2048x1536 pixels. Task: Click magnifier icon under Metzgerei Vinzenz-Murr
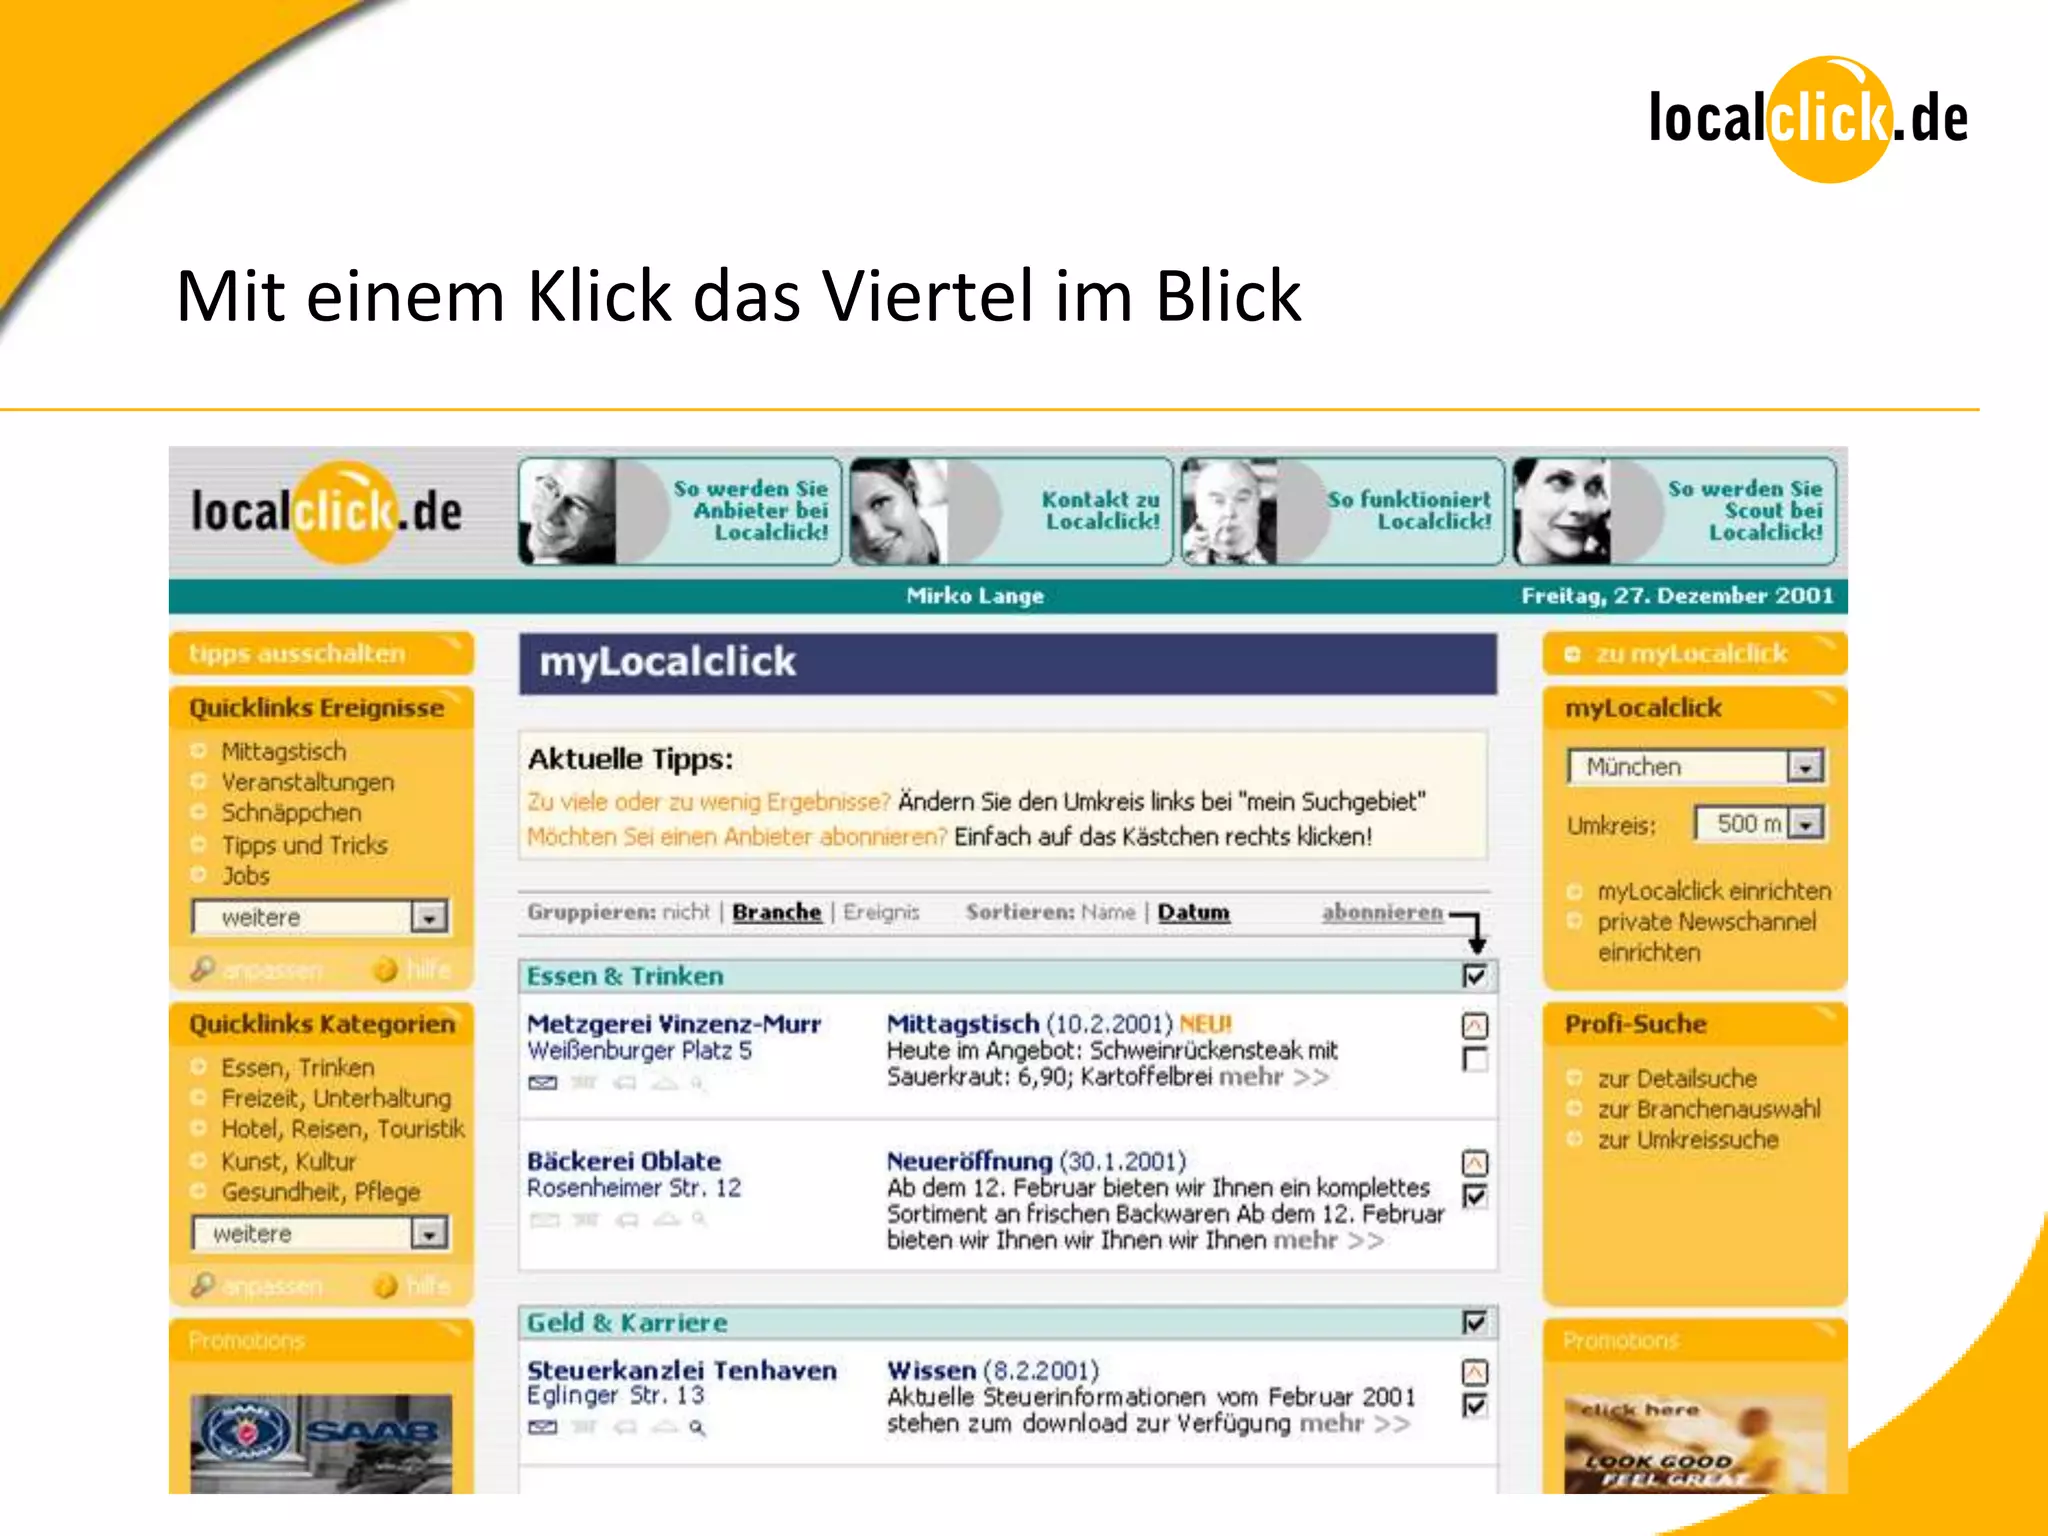(x=697, y=1083)
